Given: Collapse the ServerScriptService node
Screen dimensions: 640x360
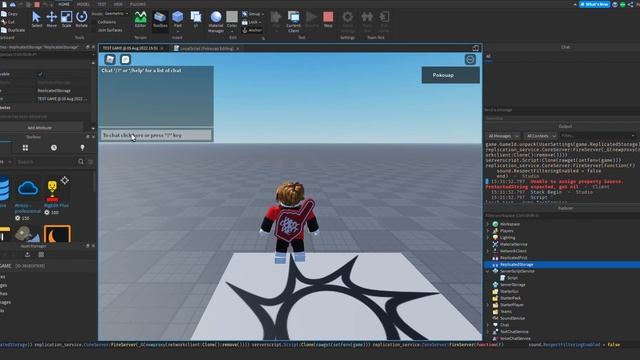Looking at the screenshot, I should click(x=488, y=271).
